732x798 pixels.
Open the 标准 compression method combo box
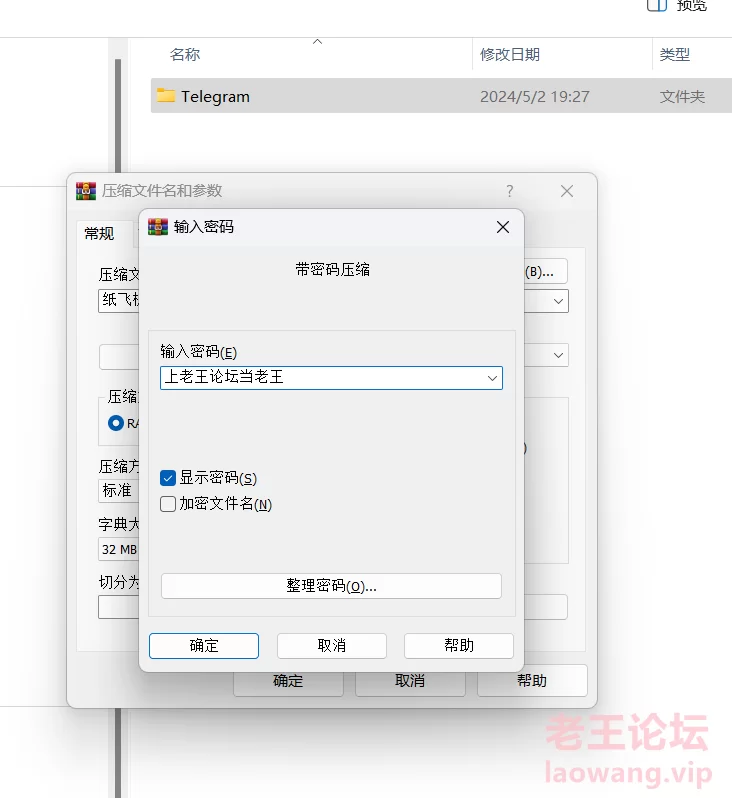119,491
